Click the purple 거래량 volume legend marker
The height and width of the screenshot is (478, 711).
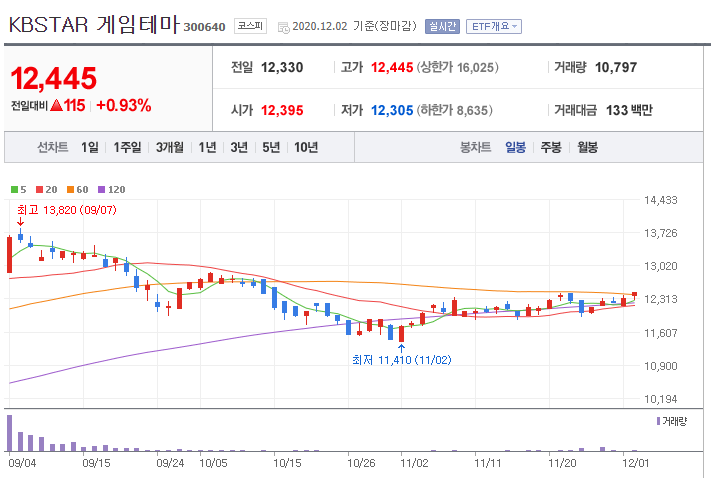[658, 421]
